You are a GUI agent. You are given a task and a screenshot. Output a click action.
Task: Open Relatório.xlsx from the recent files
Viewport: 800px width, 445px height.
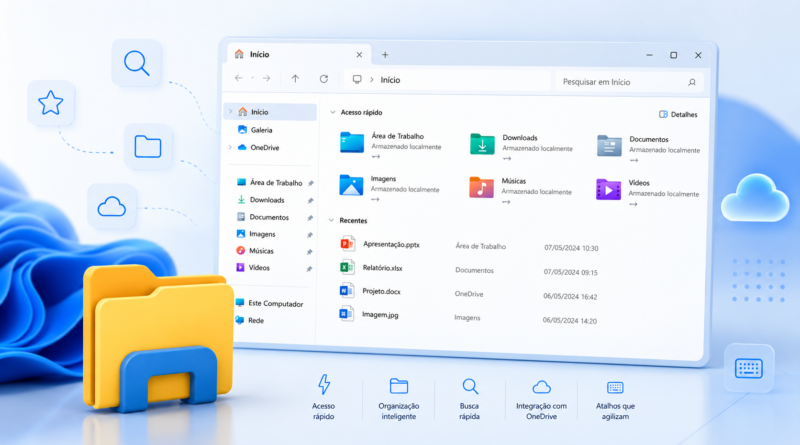[x=382, y=267]
